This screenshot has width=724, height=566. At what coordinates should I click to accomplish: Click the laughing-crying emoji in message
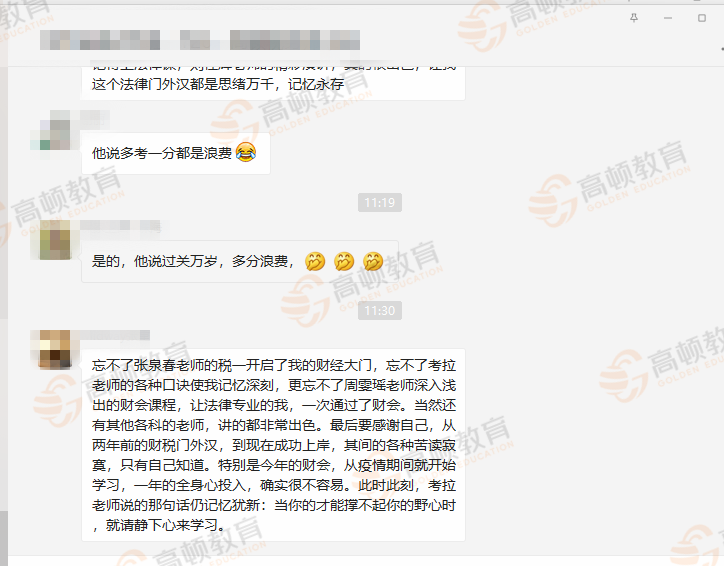(246, 152)
